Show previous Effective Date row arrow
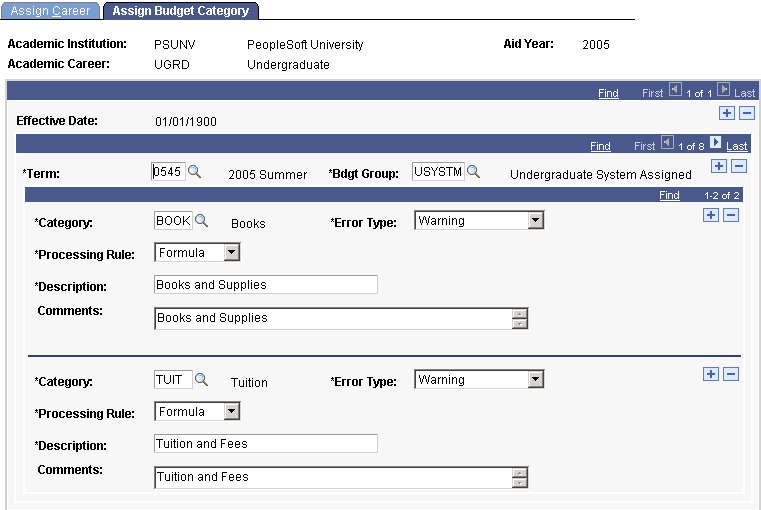This screenshot has width=761, height=510. (676, 89)
